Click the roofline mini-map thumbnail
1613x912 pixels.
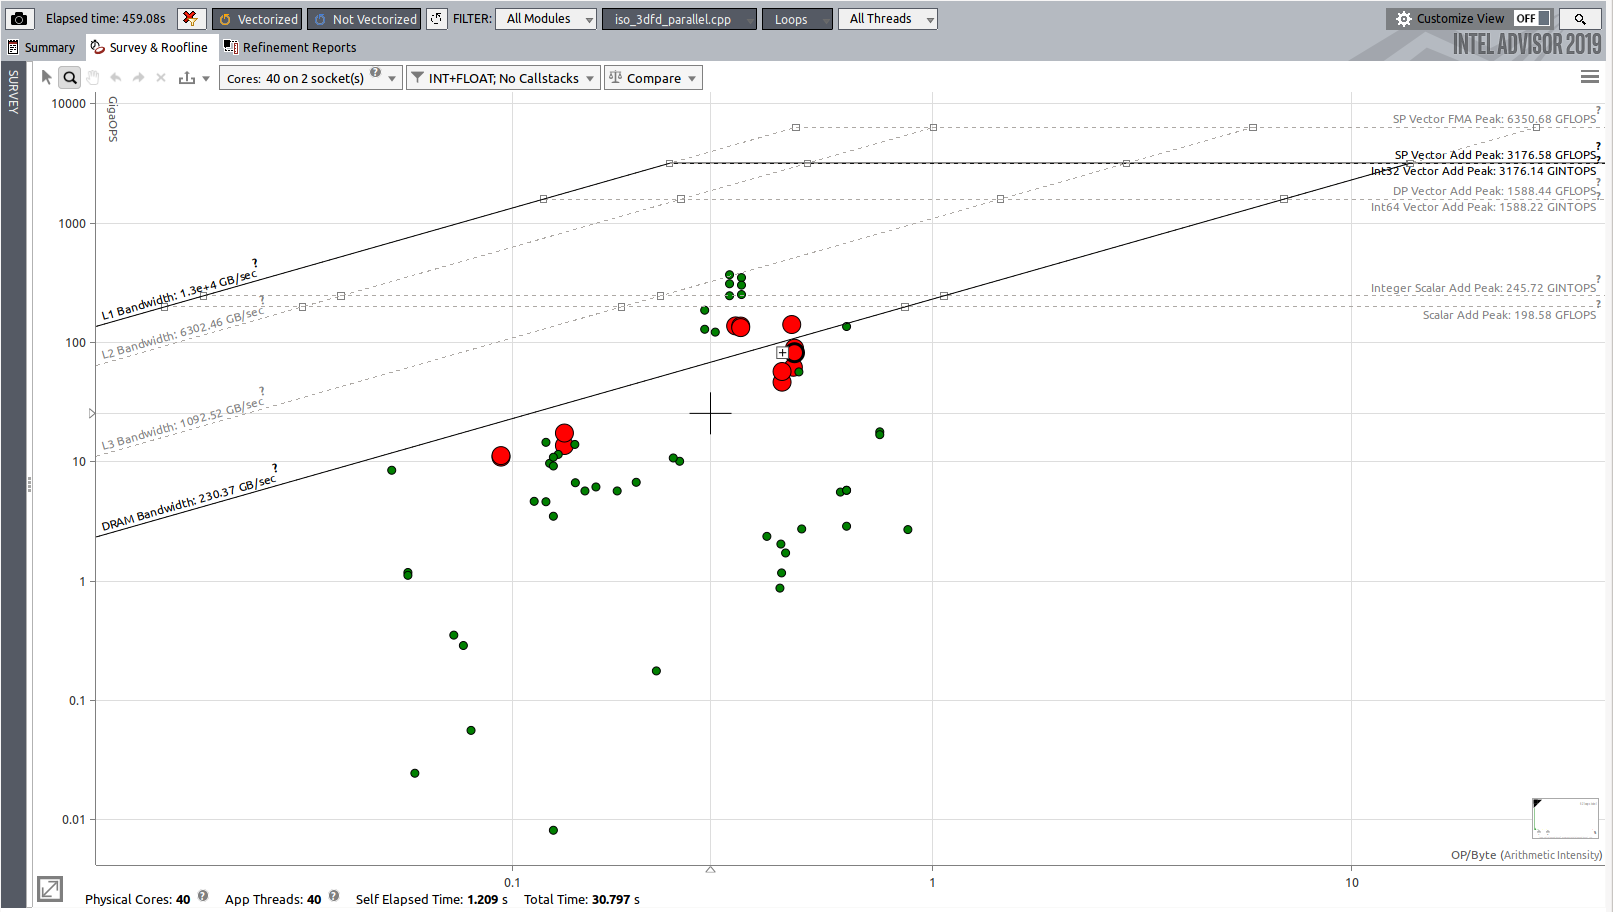1565,818
